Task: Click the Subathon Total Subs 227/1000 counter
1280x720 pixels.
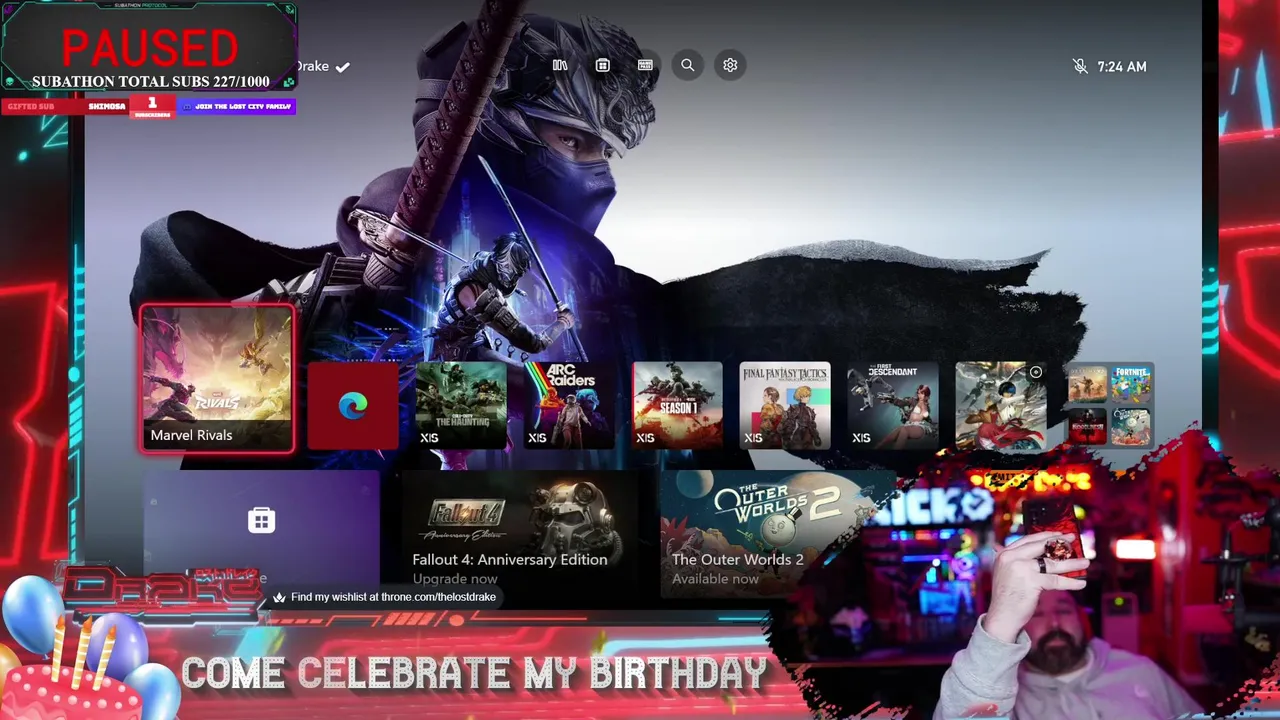Action: click(x=150, y=82)
